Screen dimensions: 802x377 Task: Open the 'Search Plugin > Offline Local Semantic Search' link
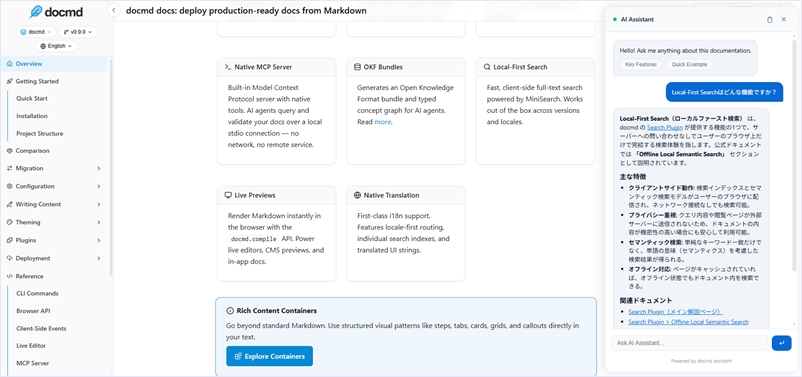click(688, 322)
